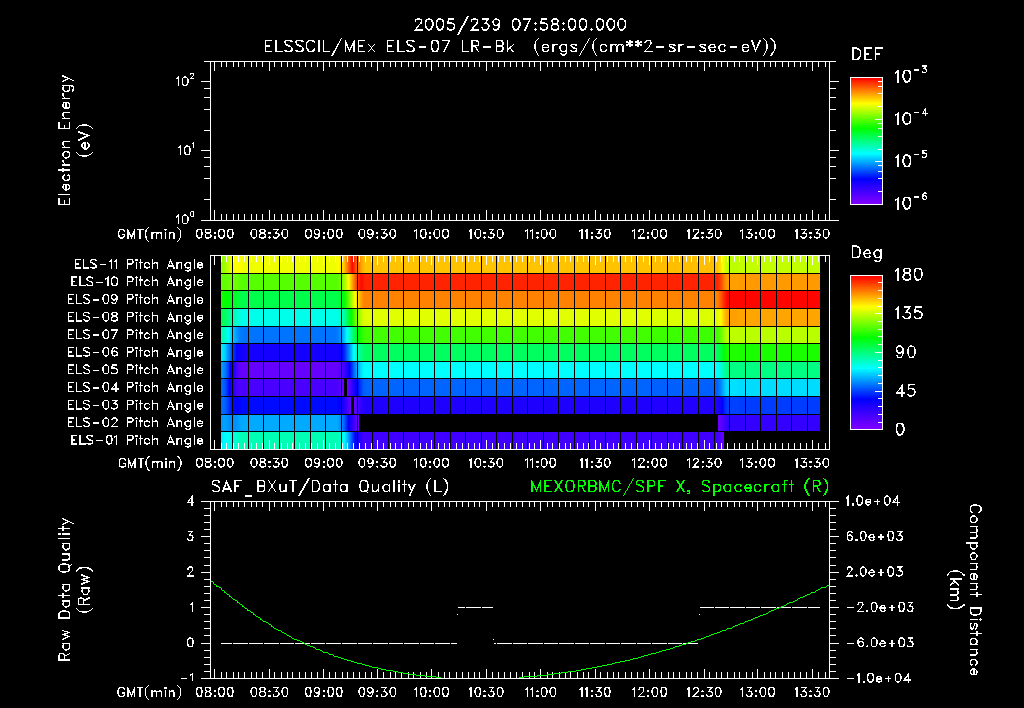Click GMT(min) label of the data quality panel

click(x=150, y=692)
